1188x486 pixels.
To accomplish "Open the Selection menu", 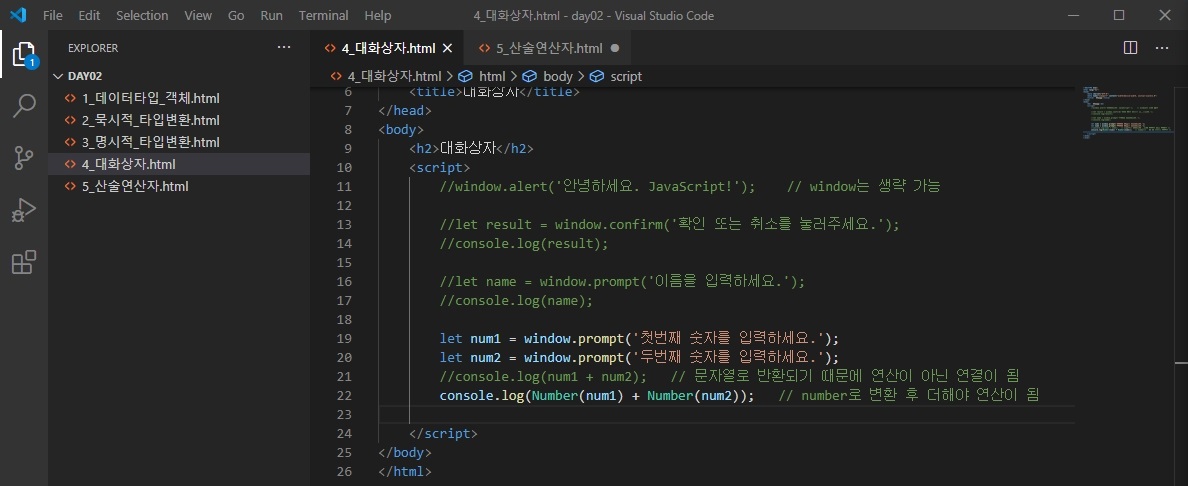I will pyautogui.click(x=142, y=15).
